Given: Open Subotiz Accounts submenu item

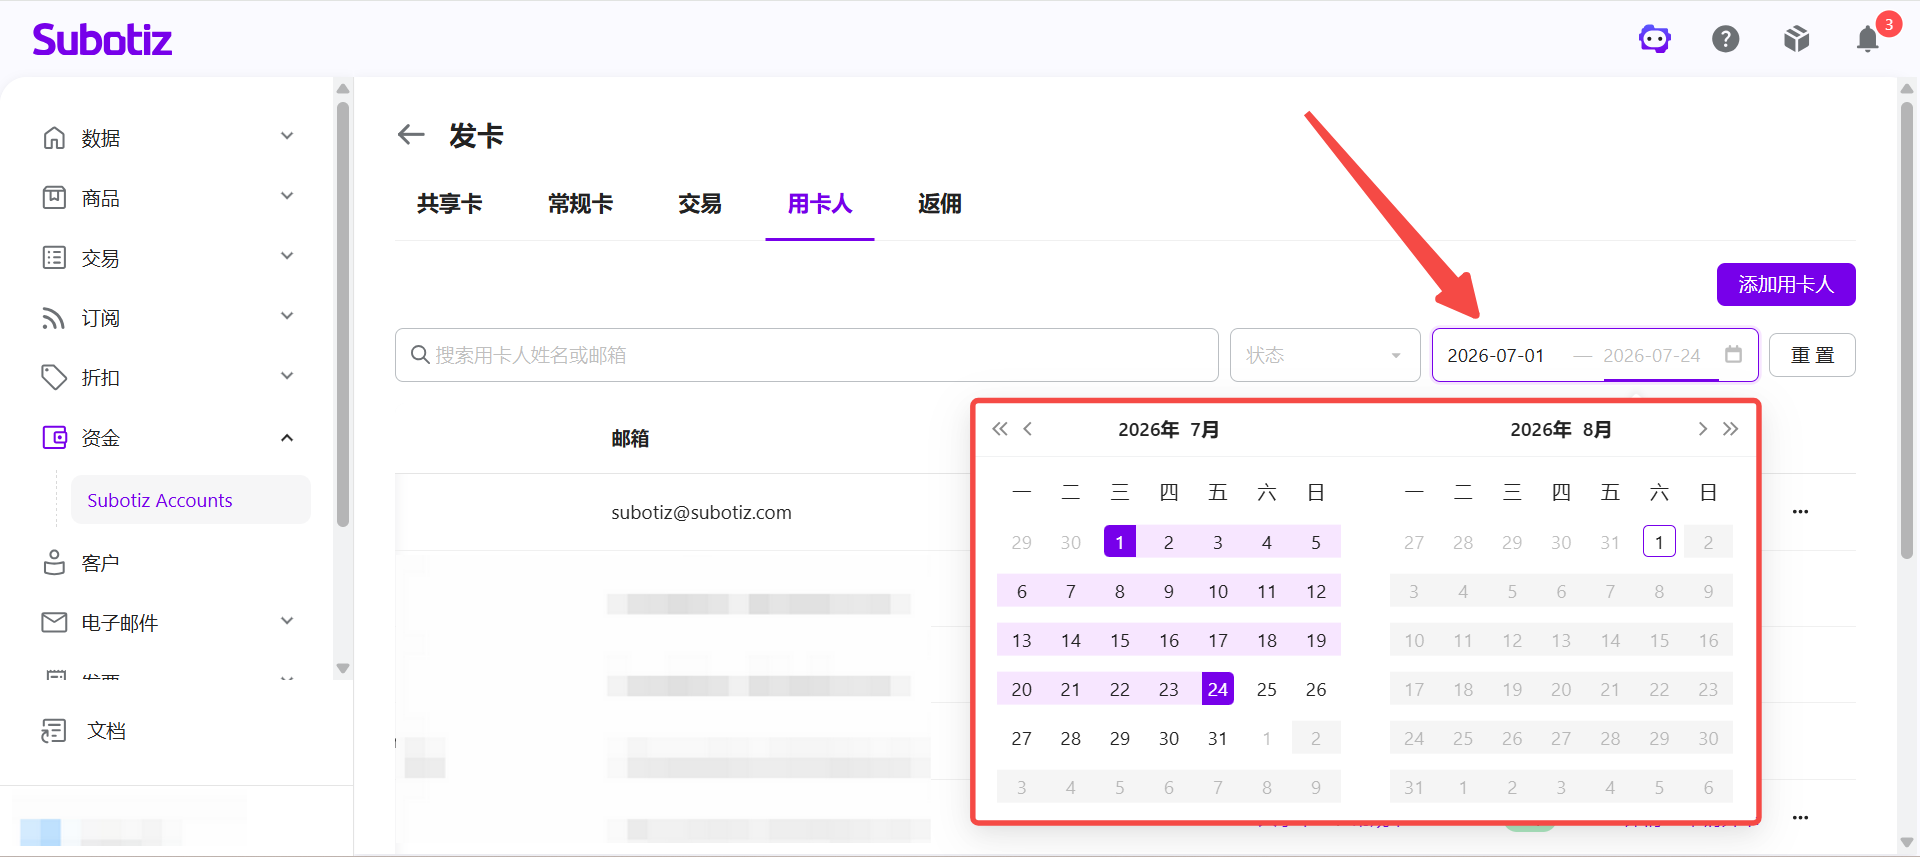Looking at the screenshot, I should [191, 500].
